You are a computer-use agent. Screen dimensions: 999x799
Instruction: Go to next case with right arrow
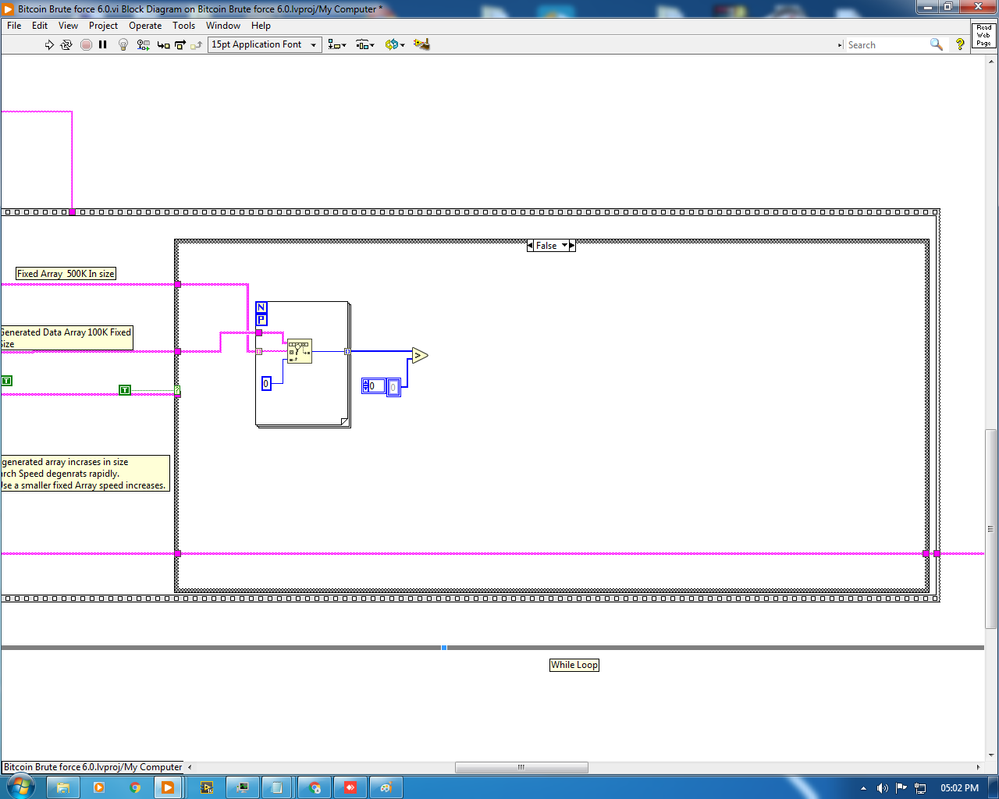click(x=572, y=245)
